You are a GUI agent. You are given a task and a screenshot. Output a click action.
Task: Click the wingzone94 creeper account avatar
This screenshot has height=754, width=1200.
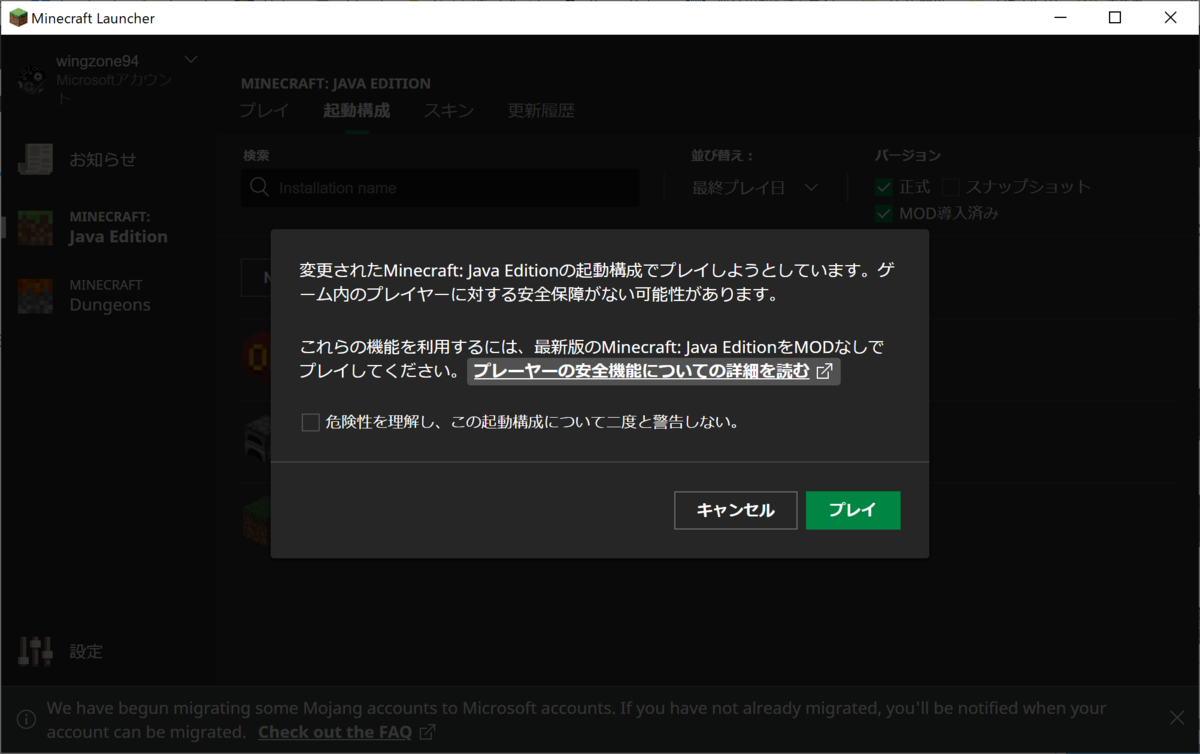tap(33, 78)
